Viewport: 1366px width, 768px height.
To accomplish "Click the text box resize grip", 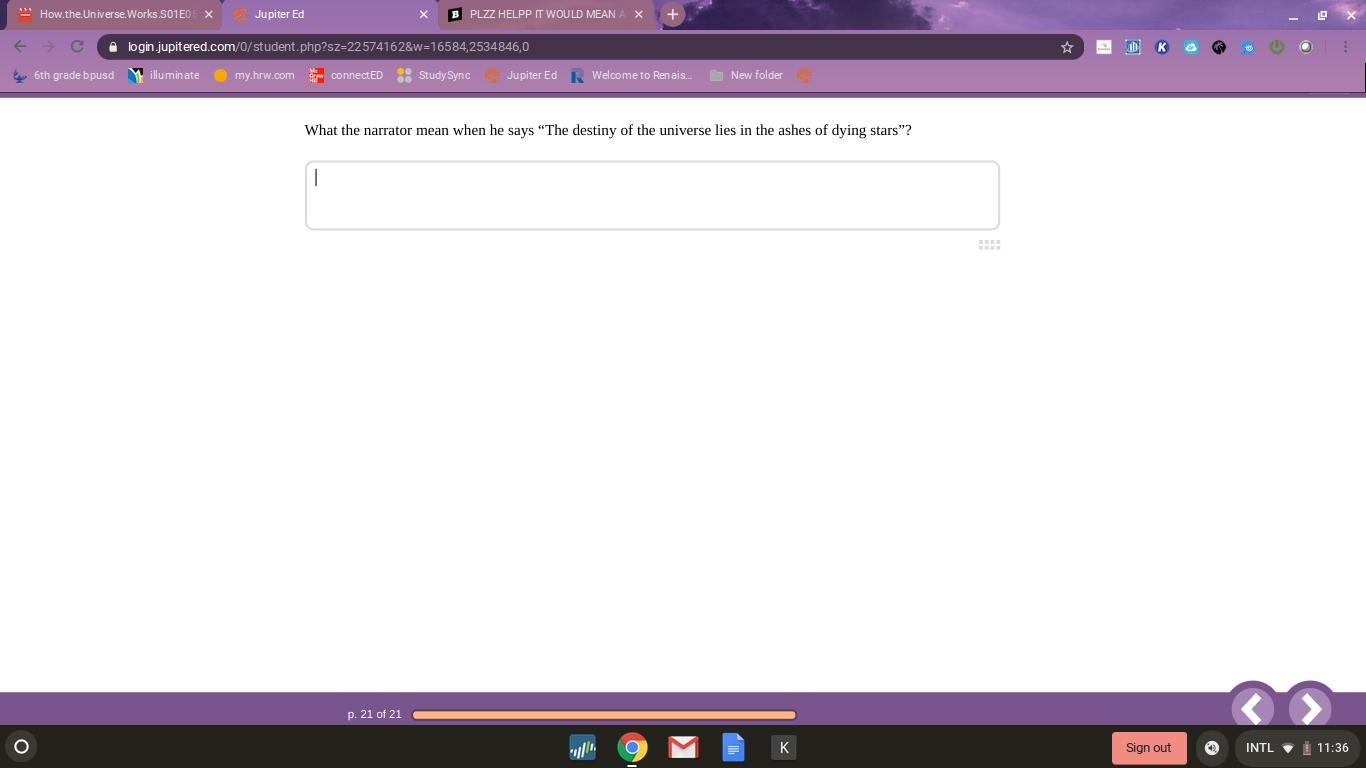I will coord(989,244).
